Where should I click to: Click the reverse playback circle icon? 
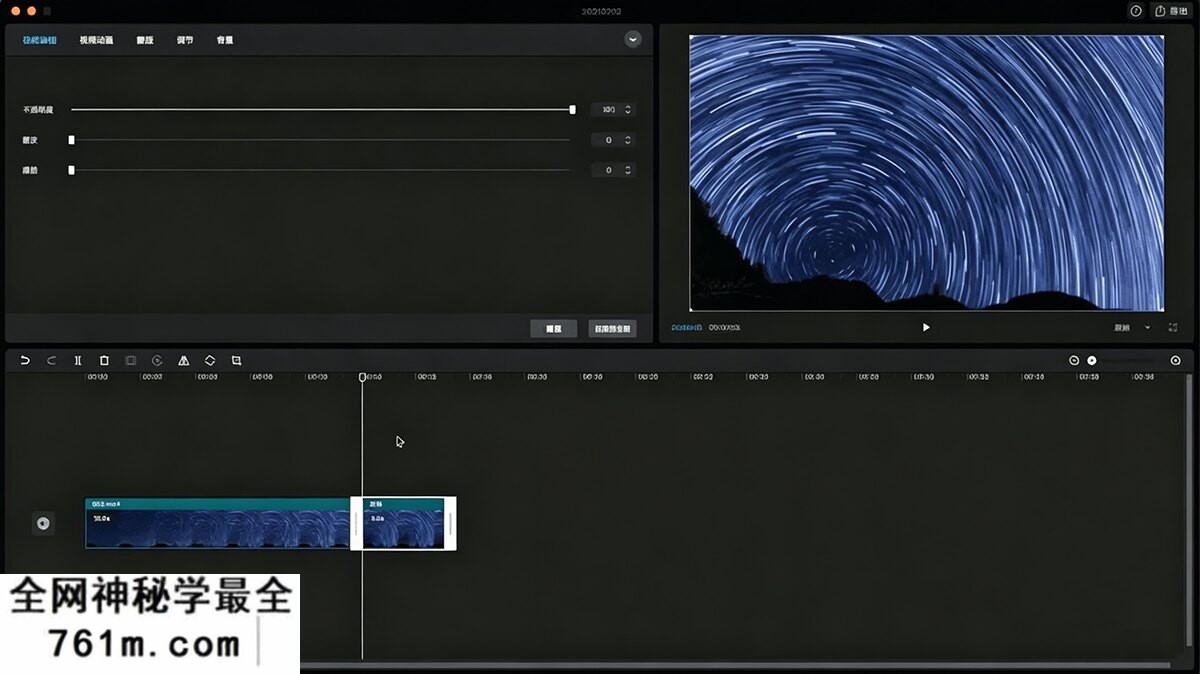157,360
